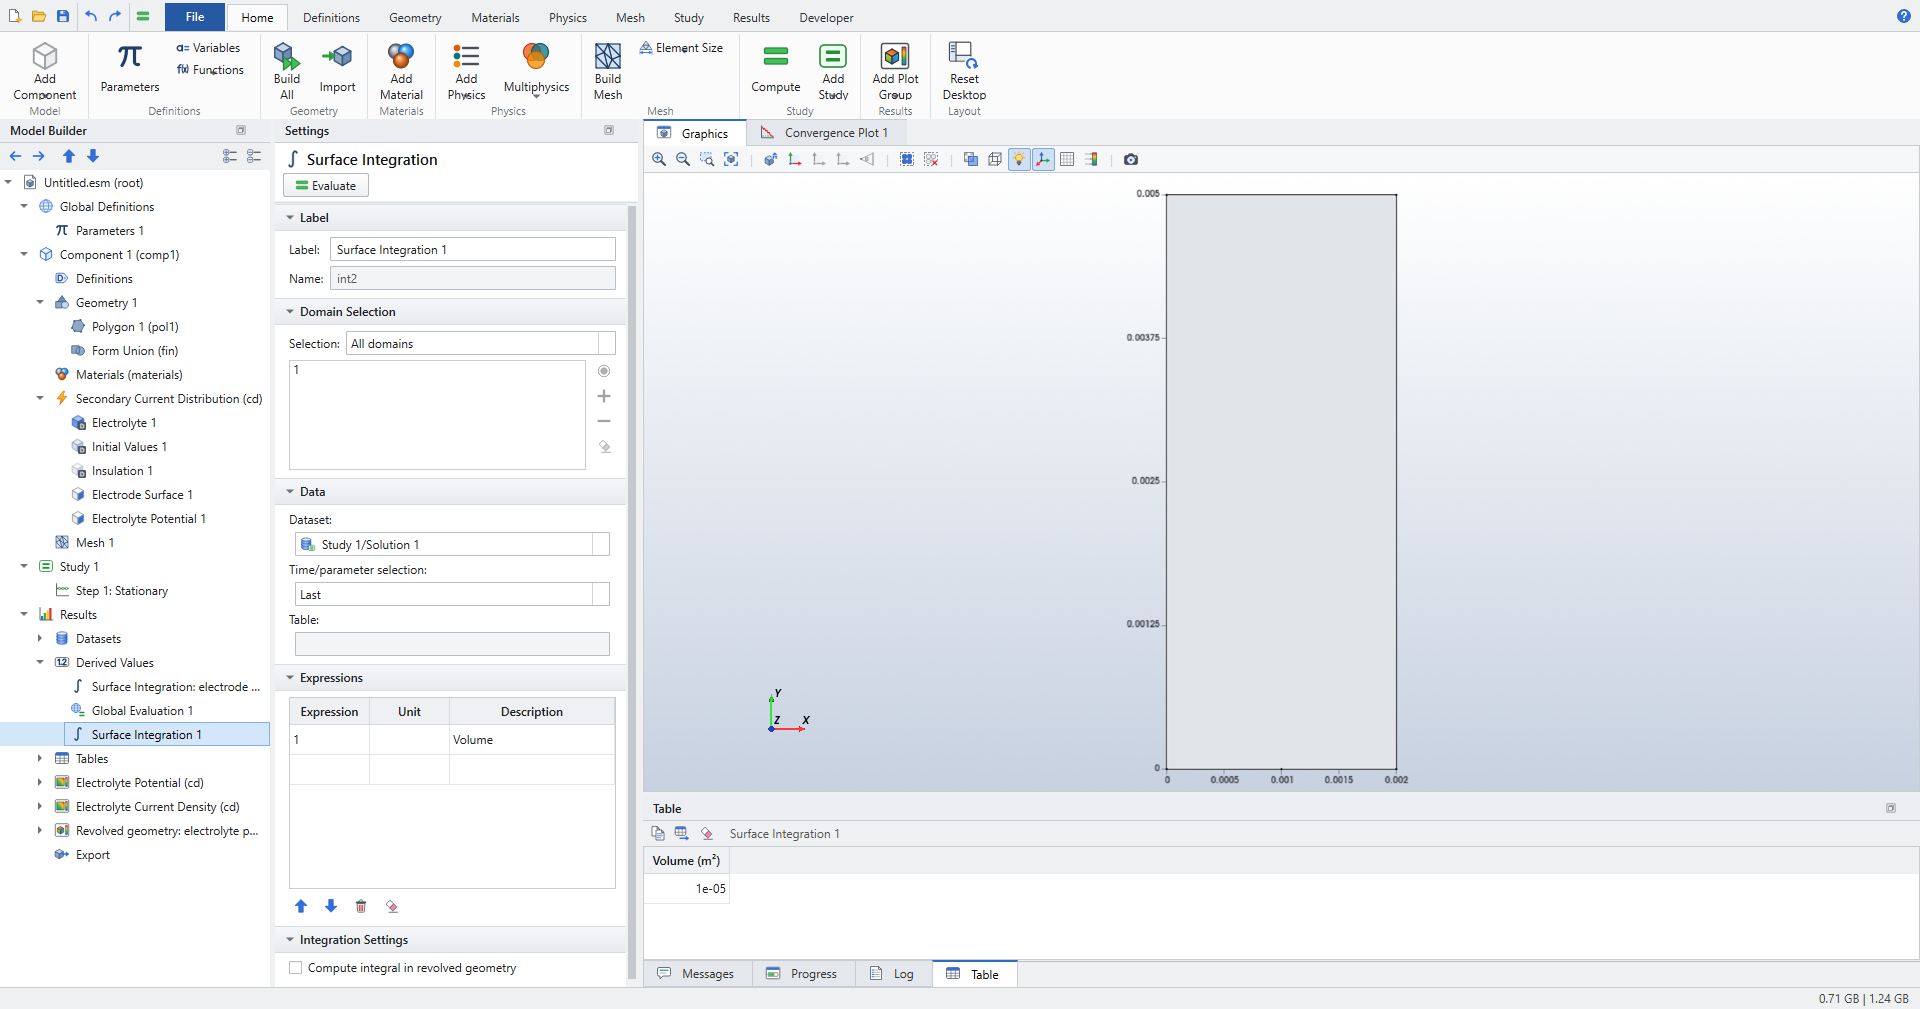
Task: Open the help question mark icon
Action: pyautogui.click(x=1903, y=16)
